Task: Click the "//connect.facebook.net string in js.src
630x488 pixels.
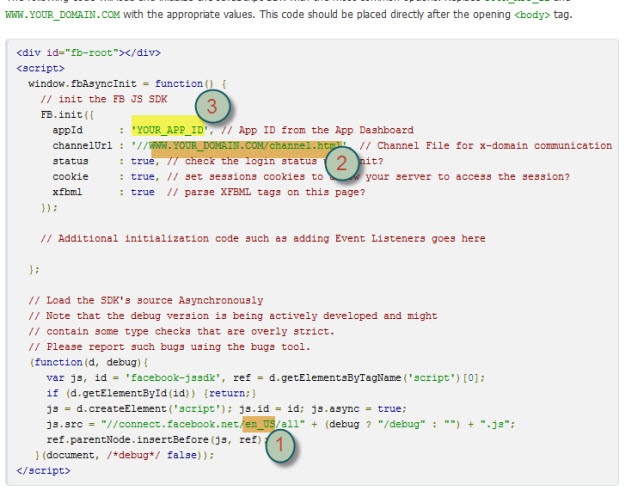Action: (x=171, y=424)
